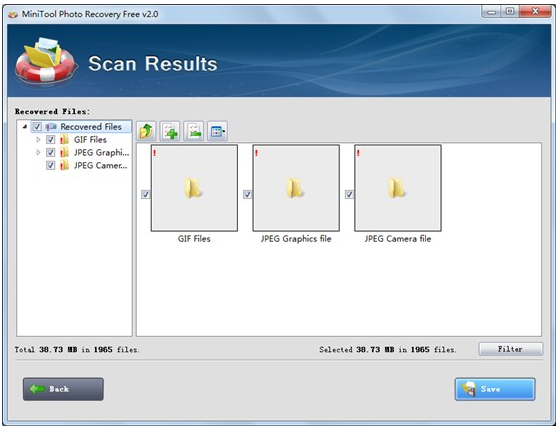Click the Selected 38.73 MB status text

pyautogui.click(x=388, y=350)
